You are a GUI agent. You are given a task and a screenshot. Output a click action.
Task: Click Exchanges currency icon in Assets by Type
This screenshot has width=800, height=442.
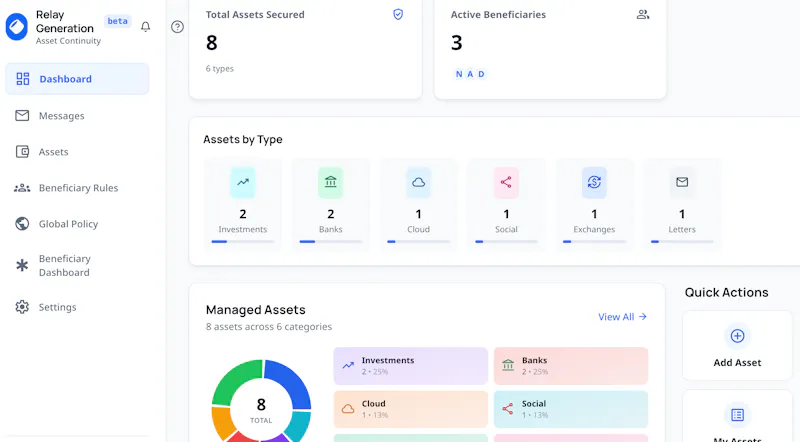click(x=594, y=182)
